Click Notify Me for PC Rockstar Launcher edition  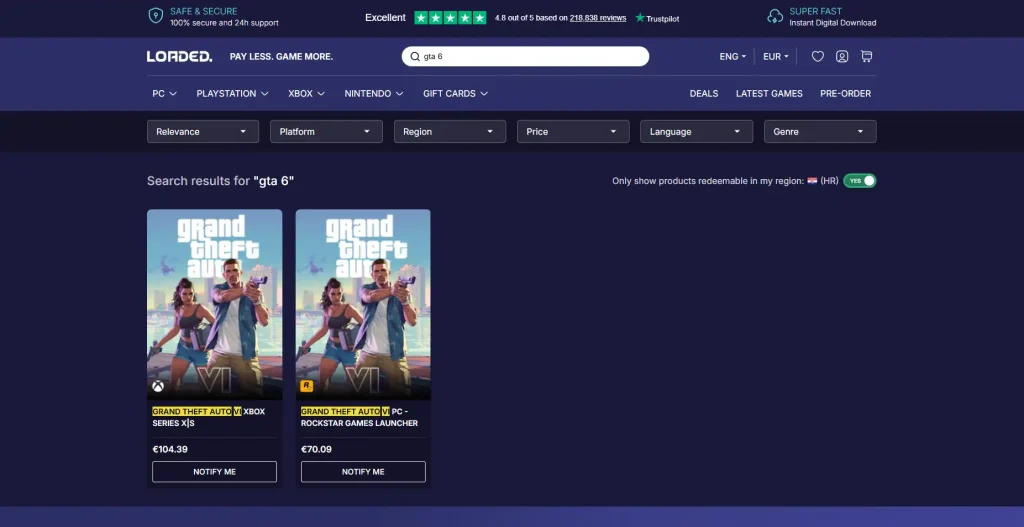click(x=363, y=471)
